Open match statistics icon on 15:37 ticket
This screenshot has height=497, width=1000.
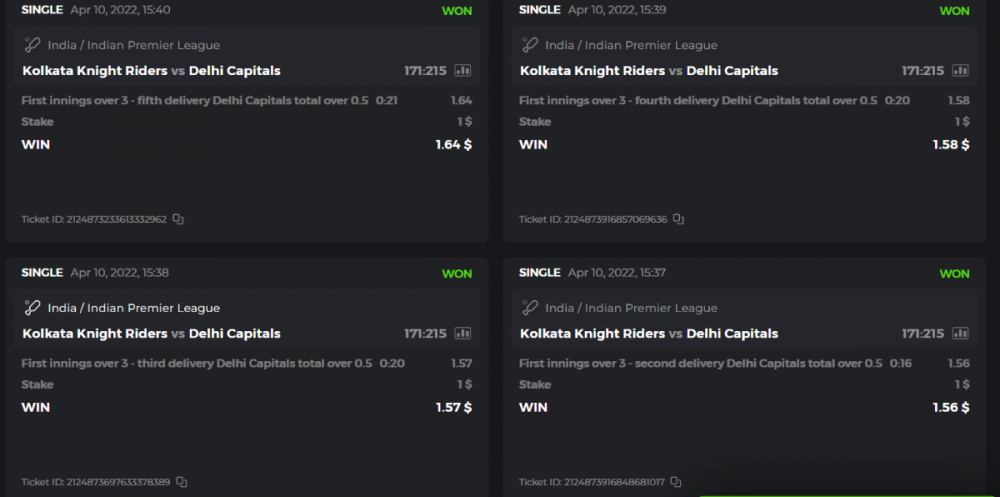[960, 334]
